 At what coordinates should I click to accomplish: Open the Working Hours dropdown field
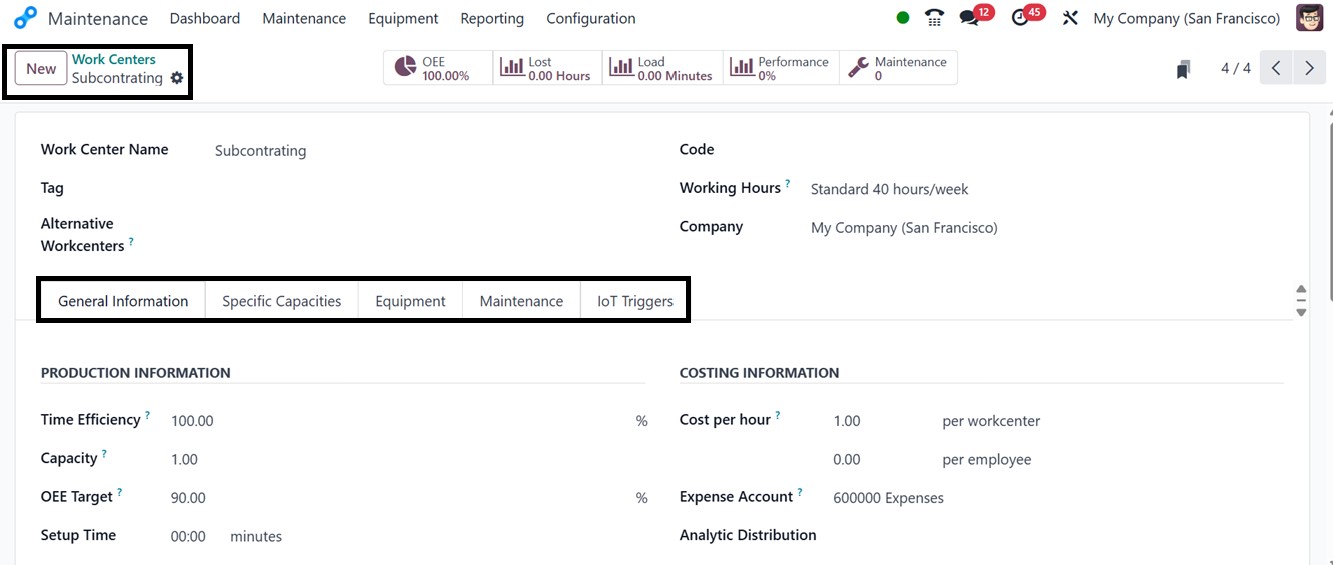coord(889,189)
